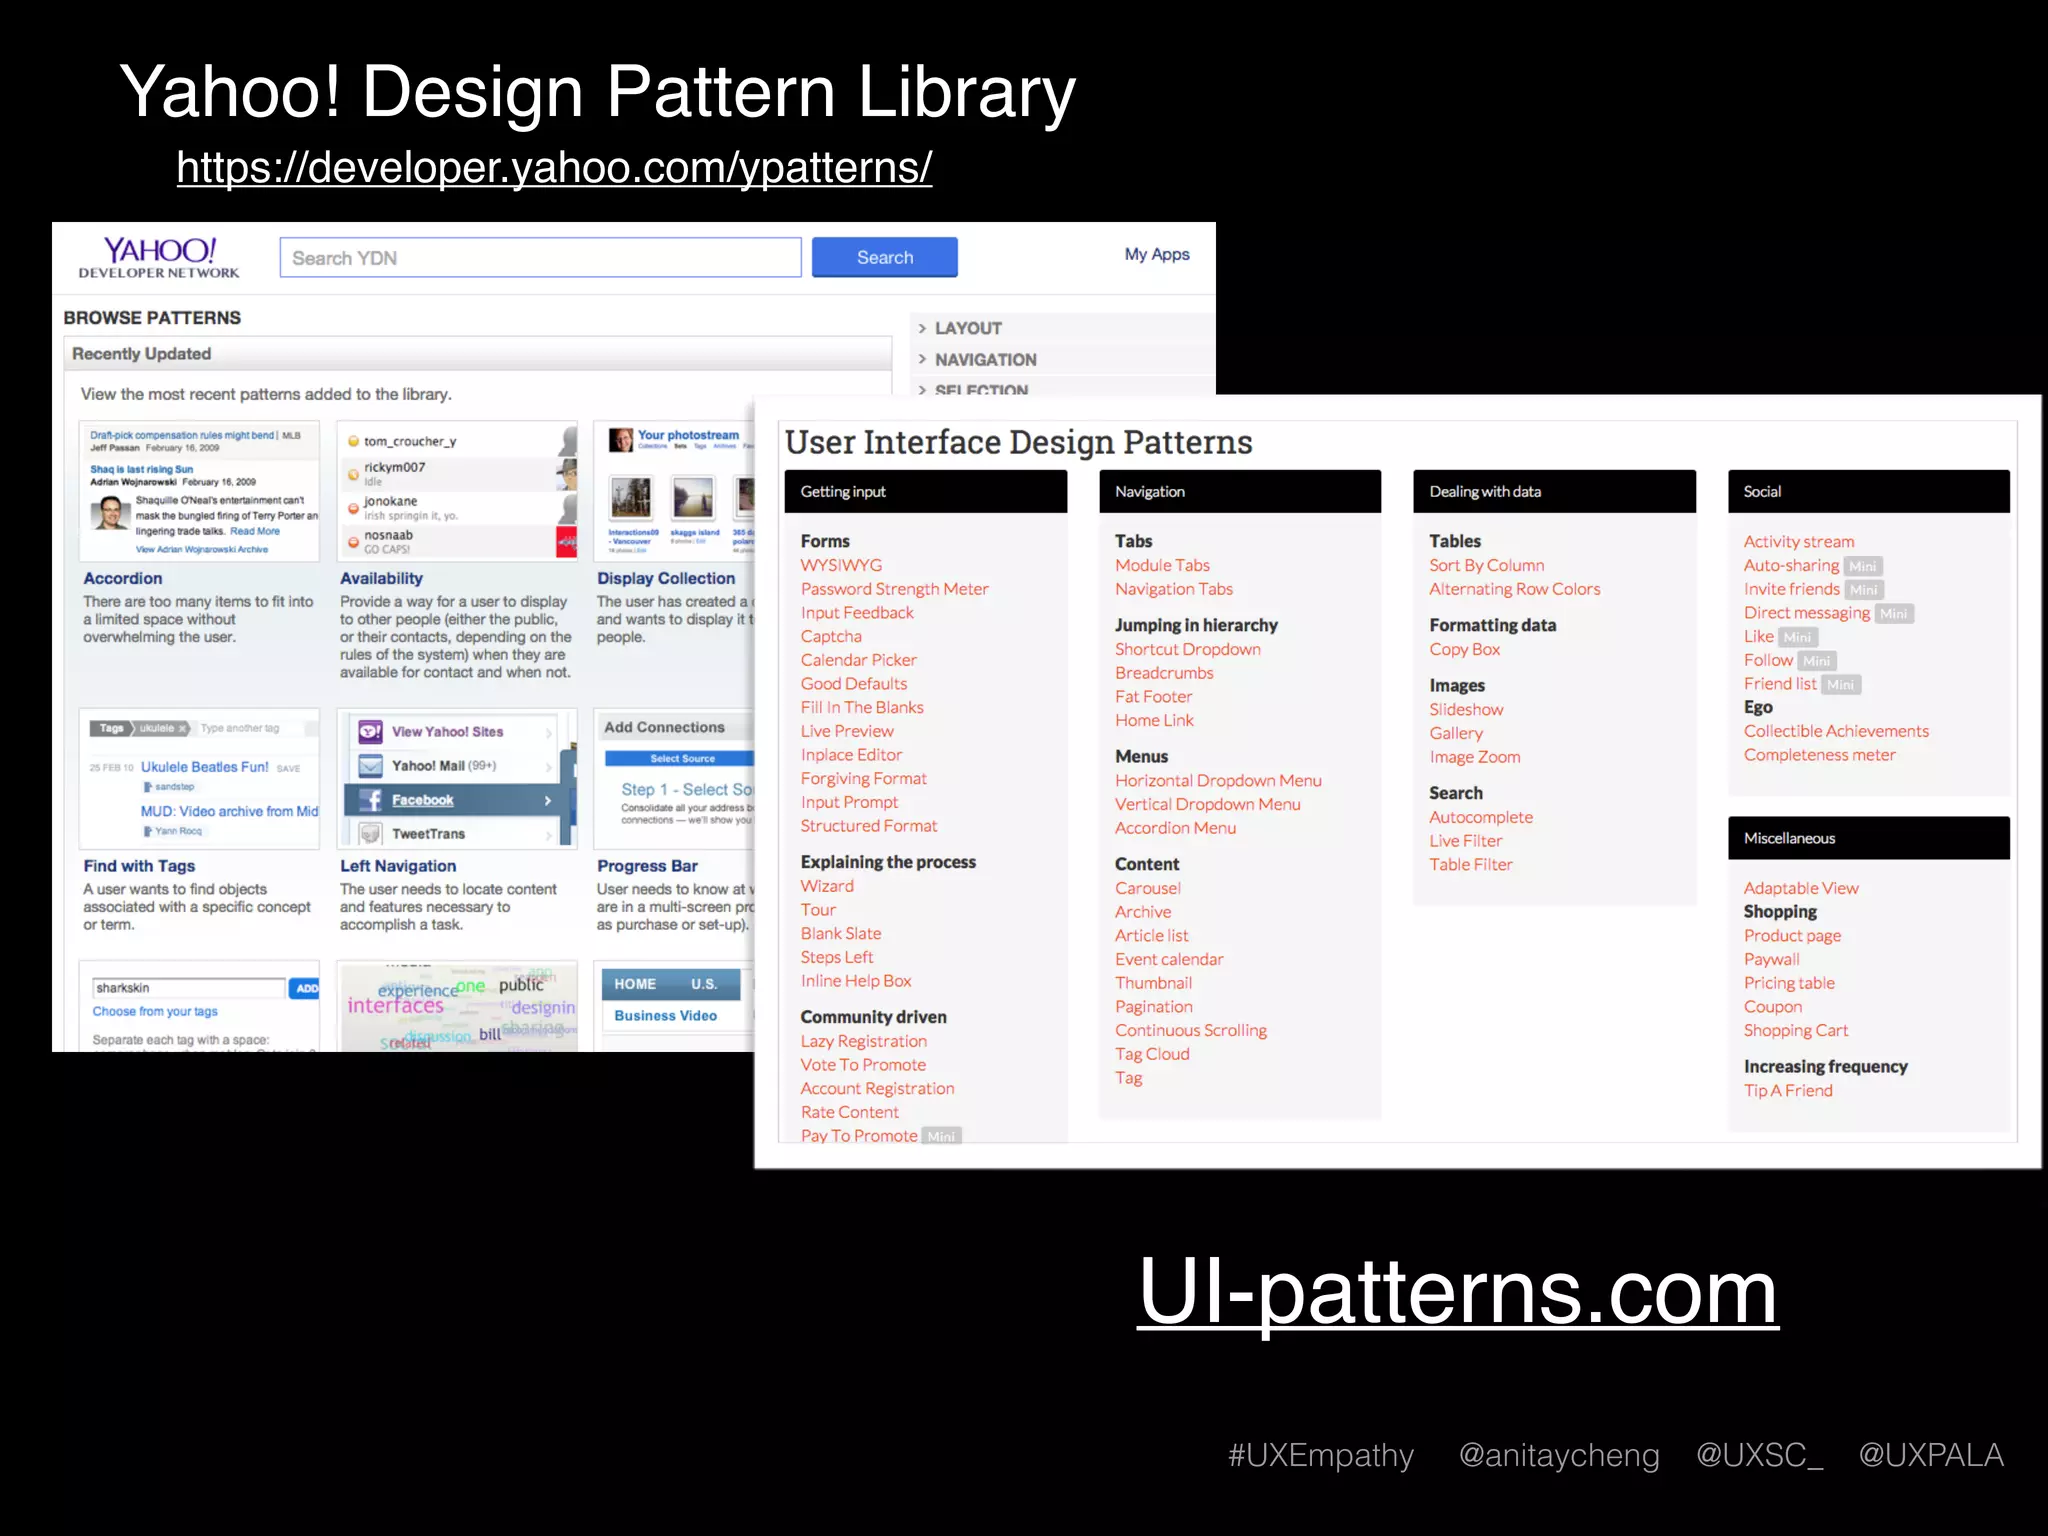The image size is (2048, 1536).
Task: Click the Search YDN input field
Action: coord(540,257)
